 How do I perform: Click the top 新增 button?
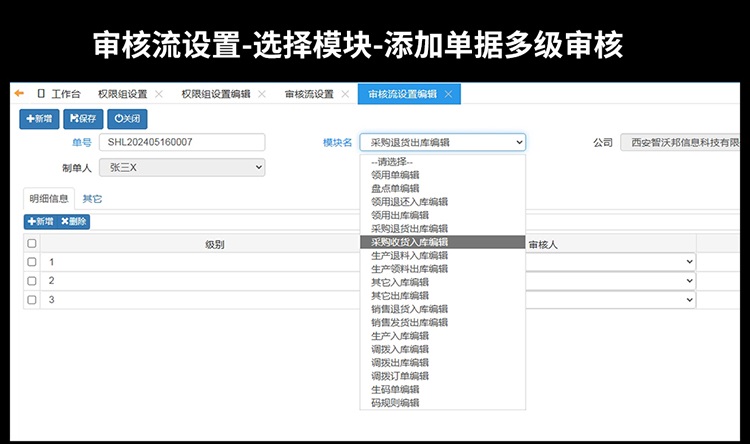coord(39,119)
